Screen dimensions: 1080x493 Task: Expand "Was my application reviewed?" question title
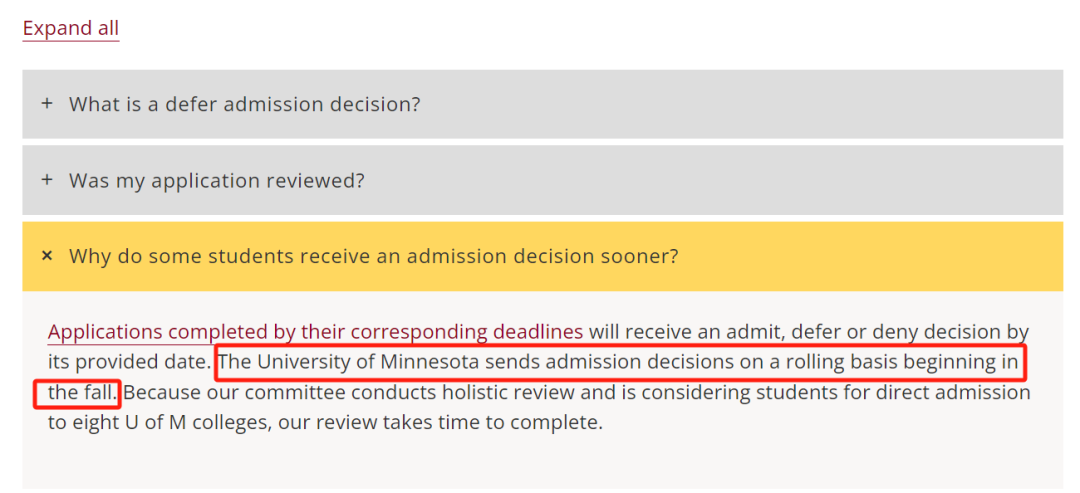216,180
